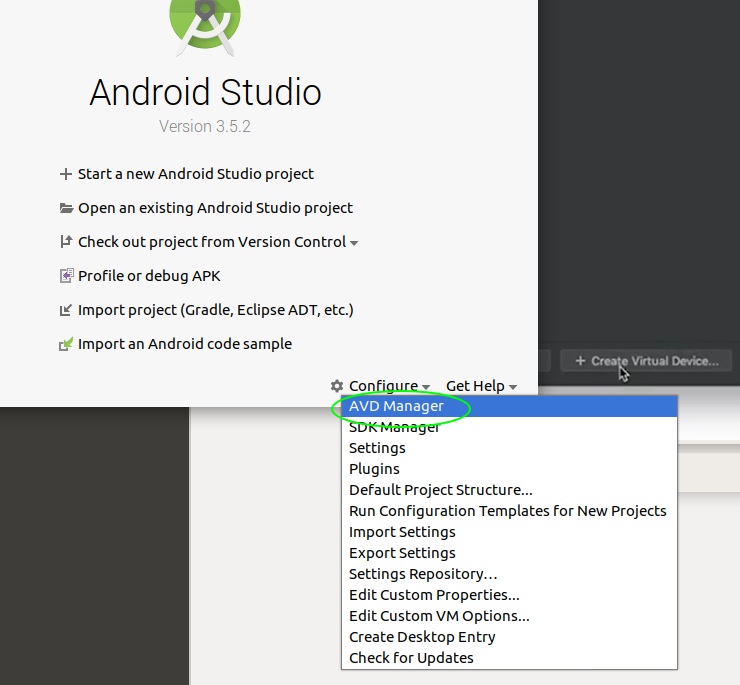Viewport: 740px width, 685px height.
Task: Click the Android Studio logo icon
Action: coord(204,22)
